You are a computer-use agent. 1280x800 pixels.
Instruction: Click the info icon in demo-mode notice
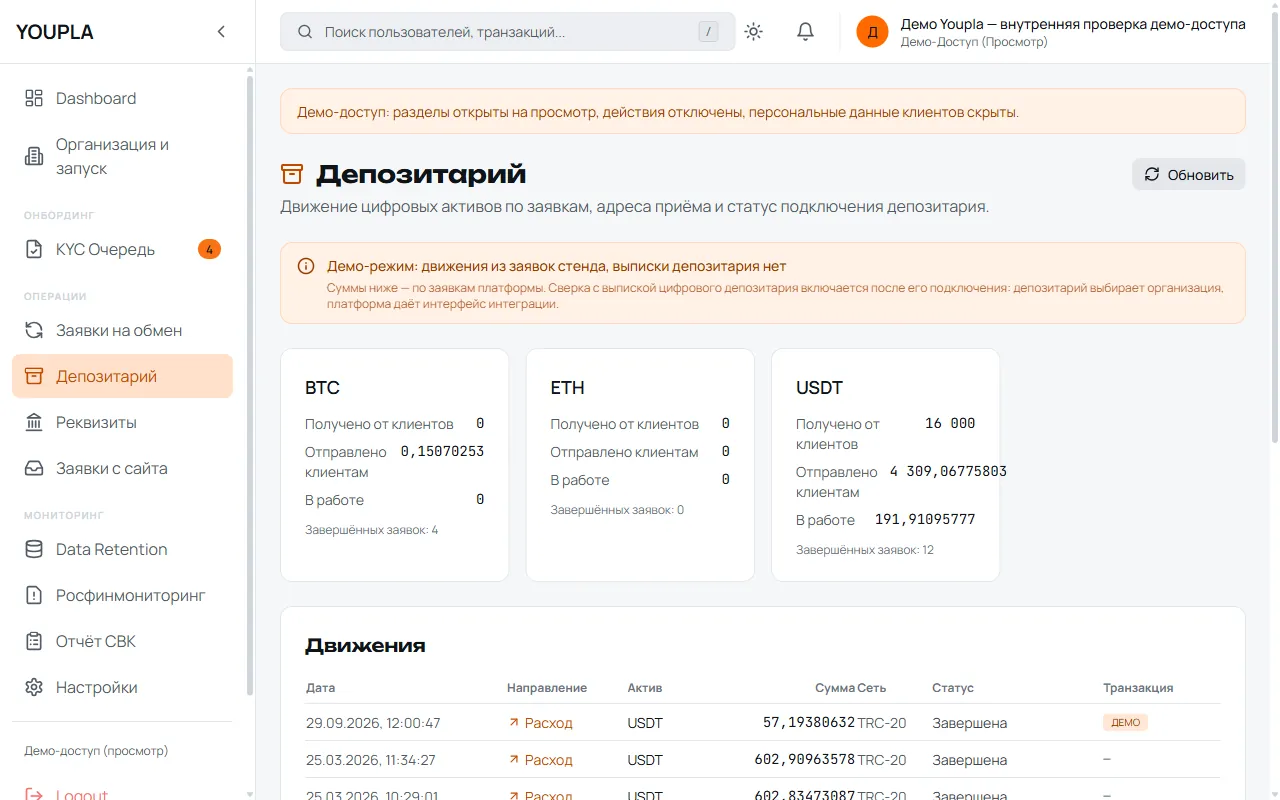(306, 266)
